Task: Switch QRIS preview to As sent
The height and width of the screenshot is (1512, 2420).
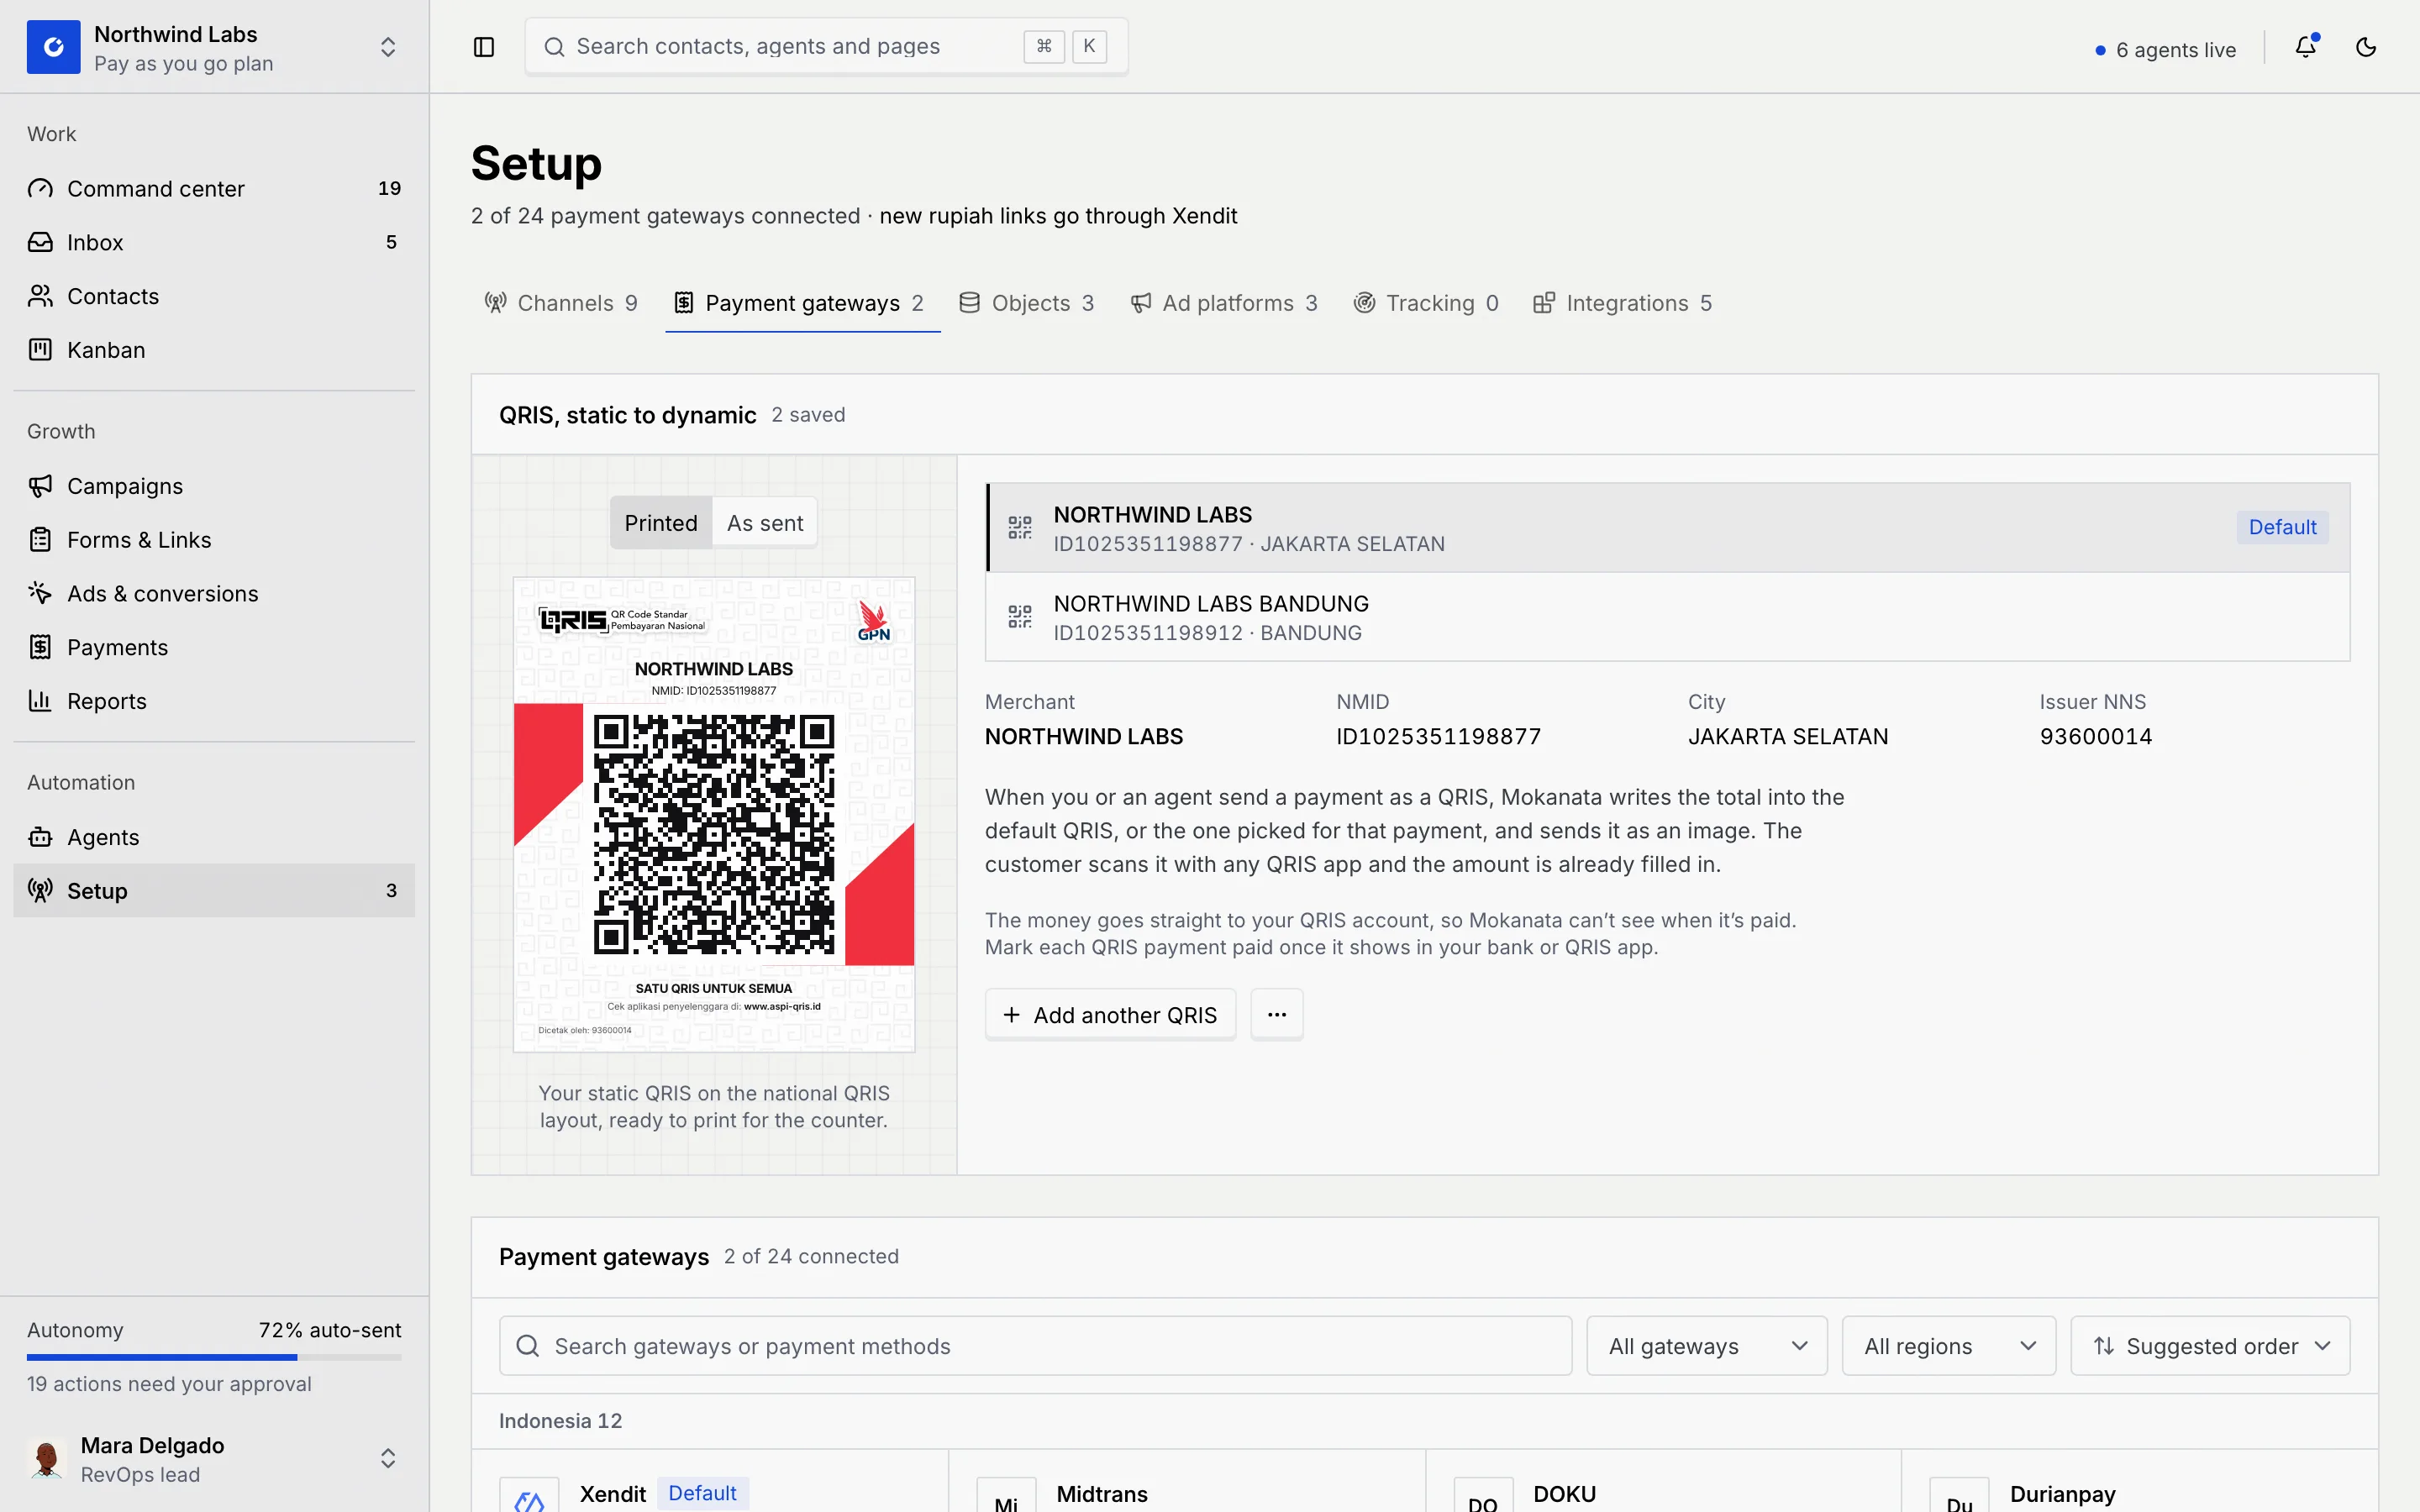Action: [x=765, y=523]
